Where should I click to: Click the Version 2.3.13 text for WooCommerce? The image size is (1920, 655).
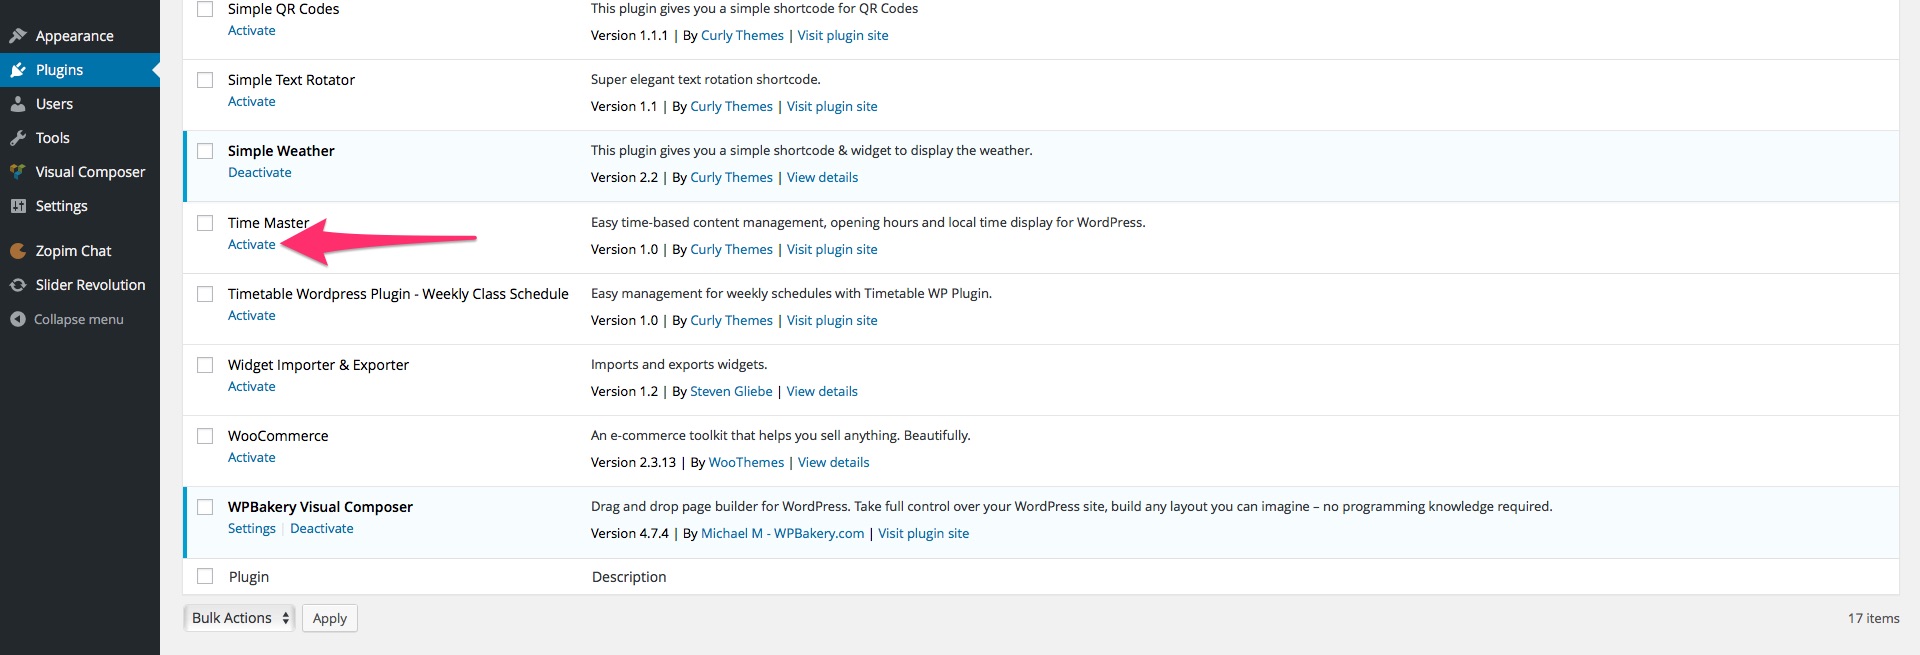click(633, 463)
